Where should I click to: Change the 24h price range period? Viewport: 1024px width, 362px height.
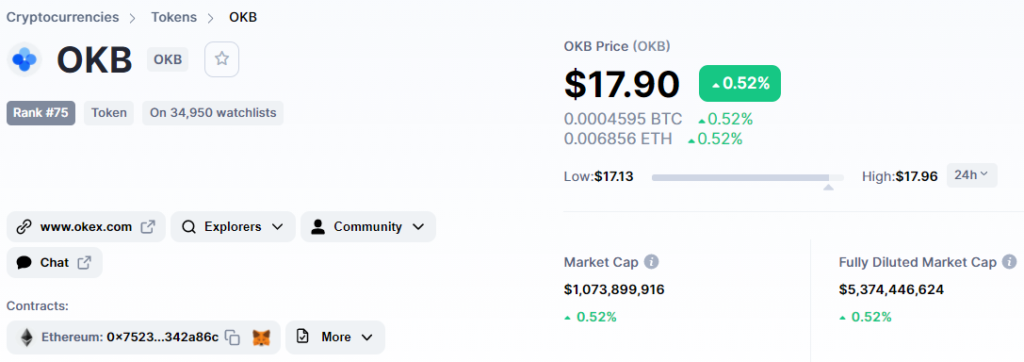click(x=972, y=175)
